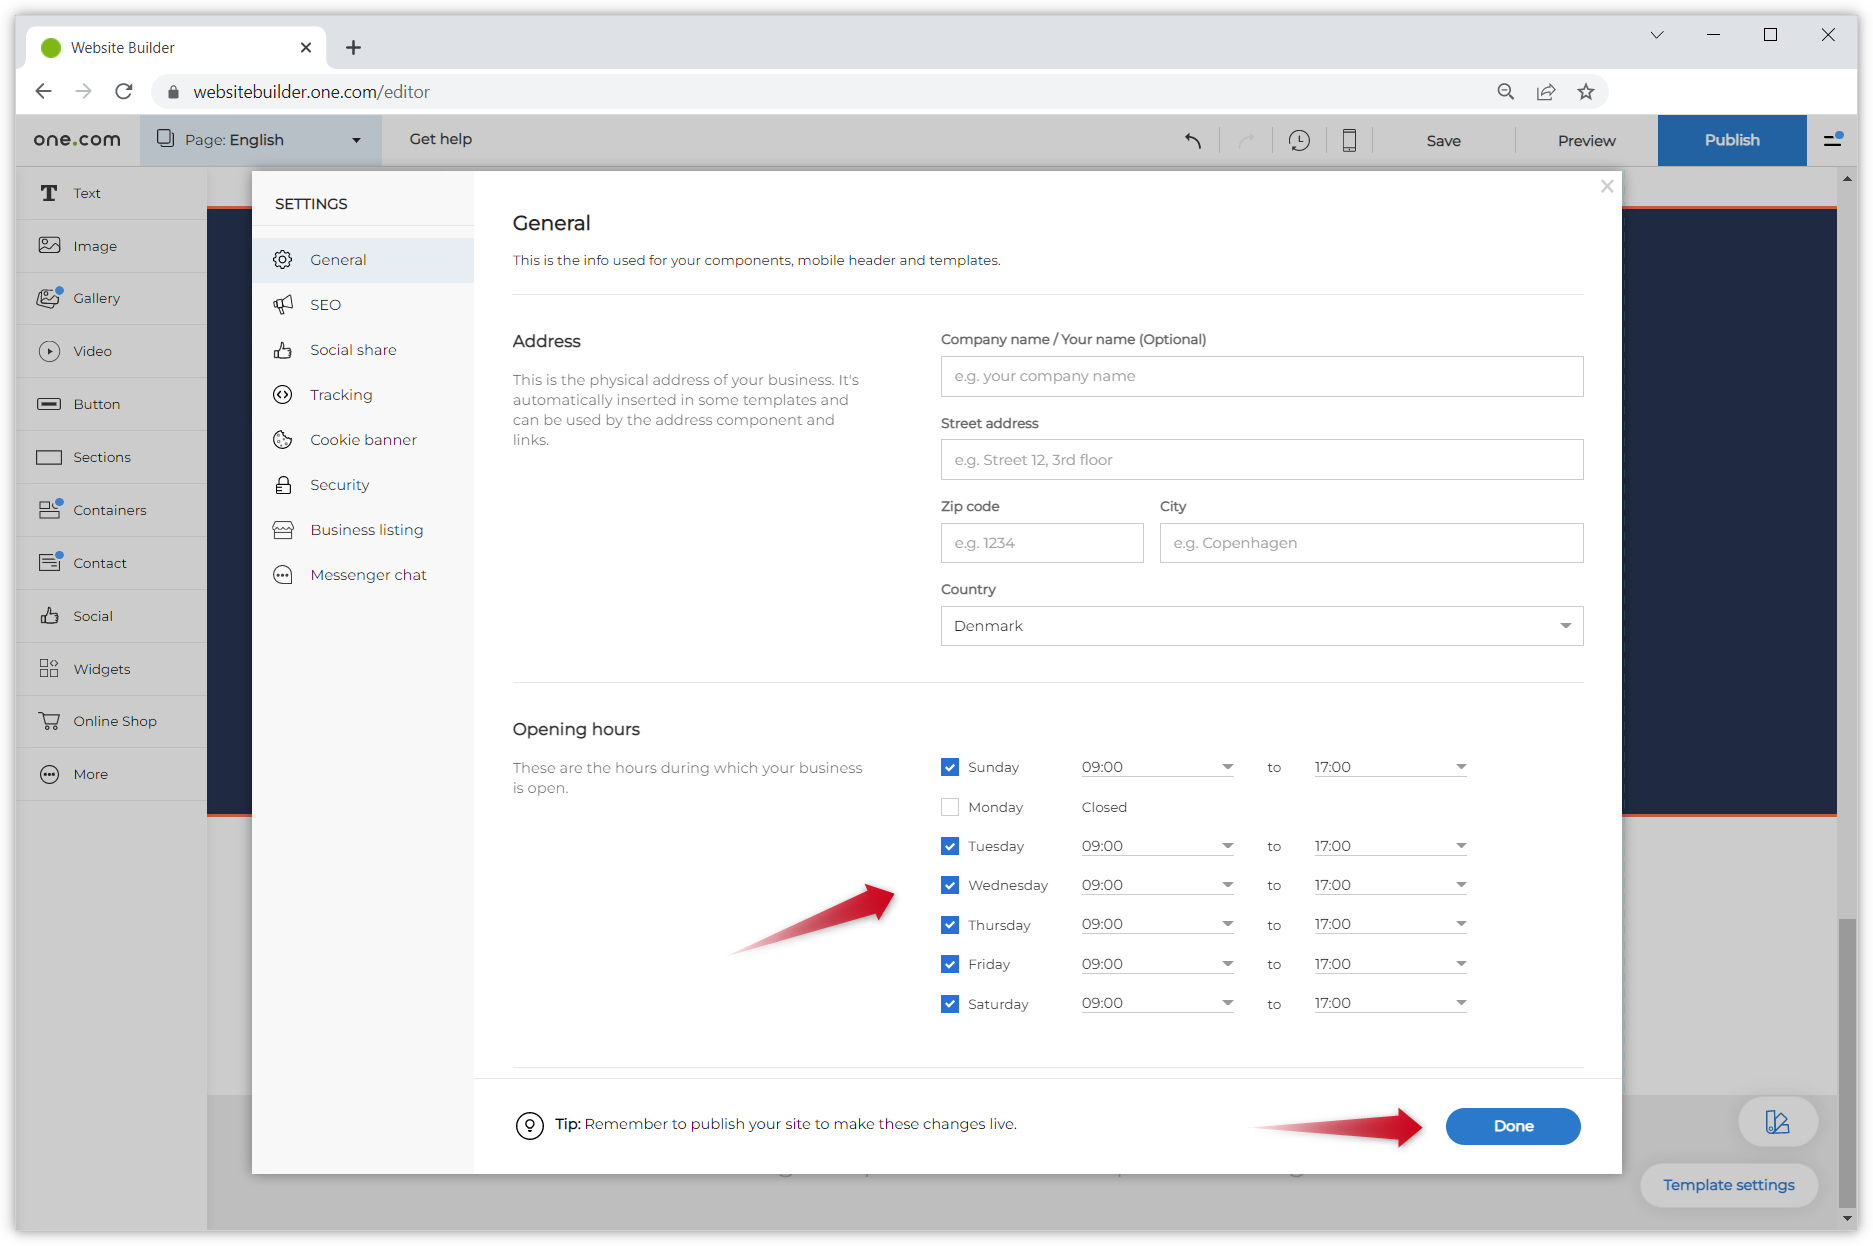Click the undo arrow icon
The width and height of the screenshot is (1873, 1246).
pyautogui.click(x=1193, y=141)
